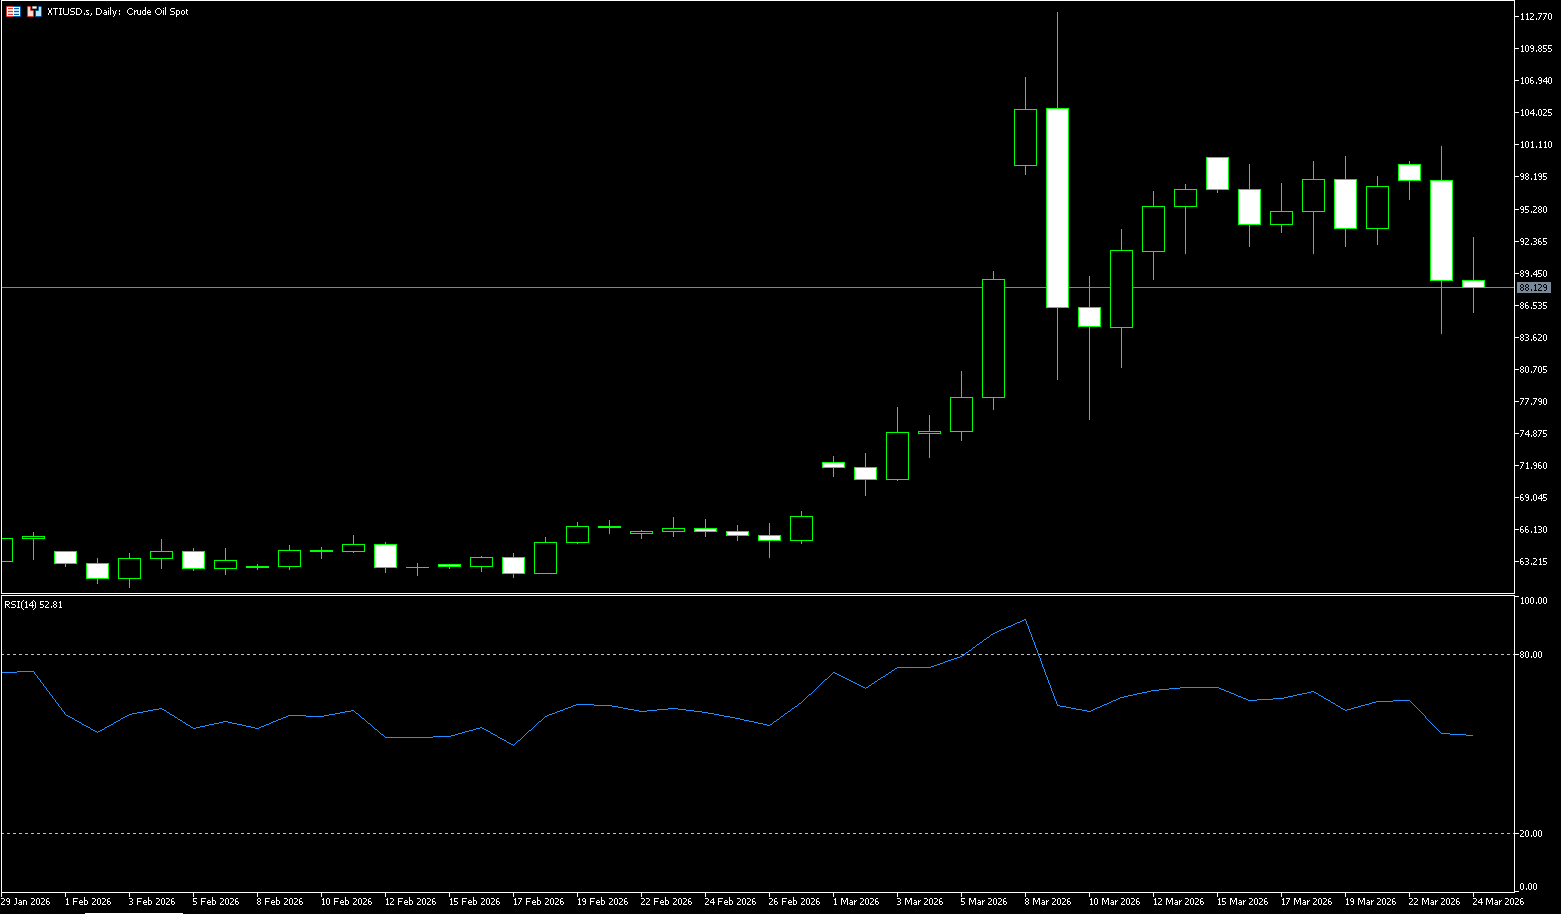Click the 63.215 price scale label

click(x=1533, y=562)
